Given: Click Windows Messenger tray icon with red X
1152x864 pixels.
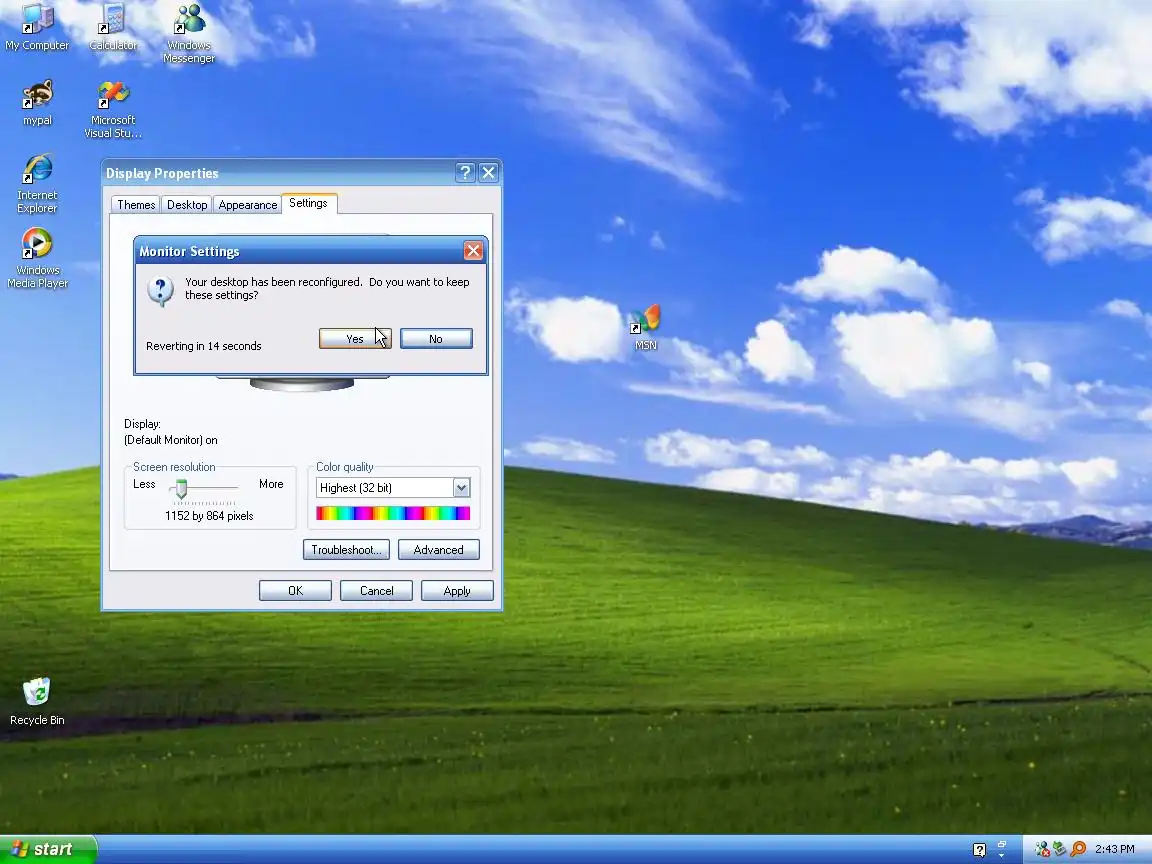Looking at the screenshot, I should point(1042,849).
